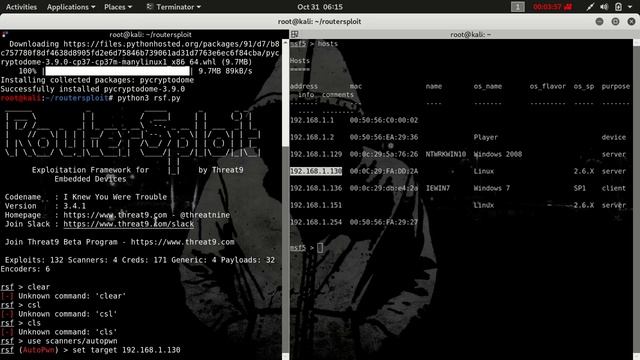The image size is (640, 360).
Task: Click the Oct 31 06:15 clock
Action: (320, 7)
